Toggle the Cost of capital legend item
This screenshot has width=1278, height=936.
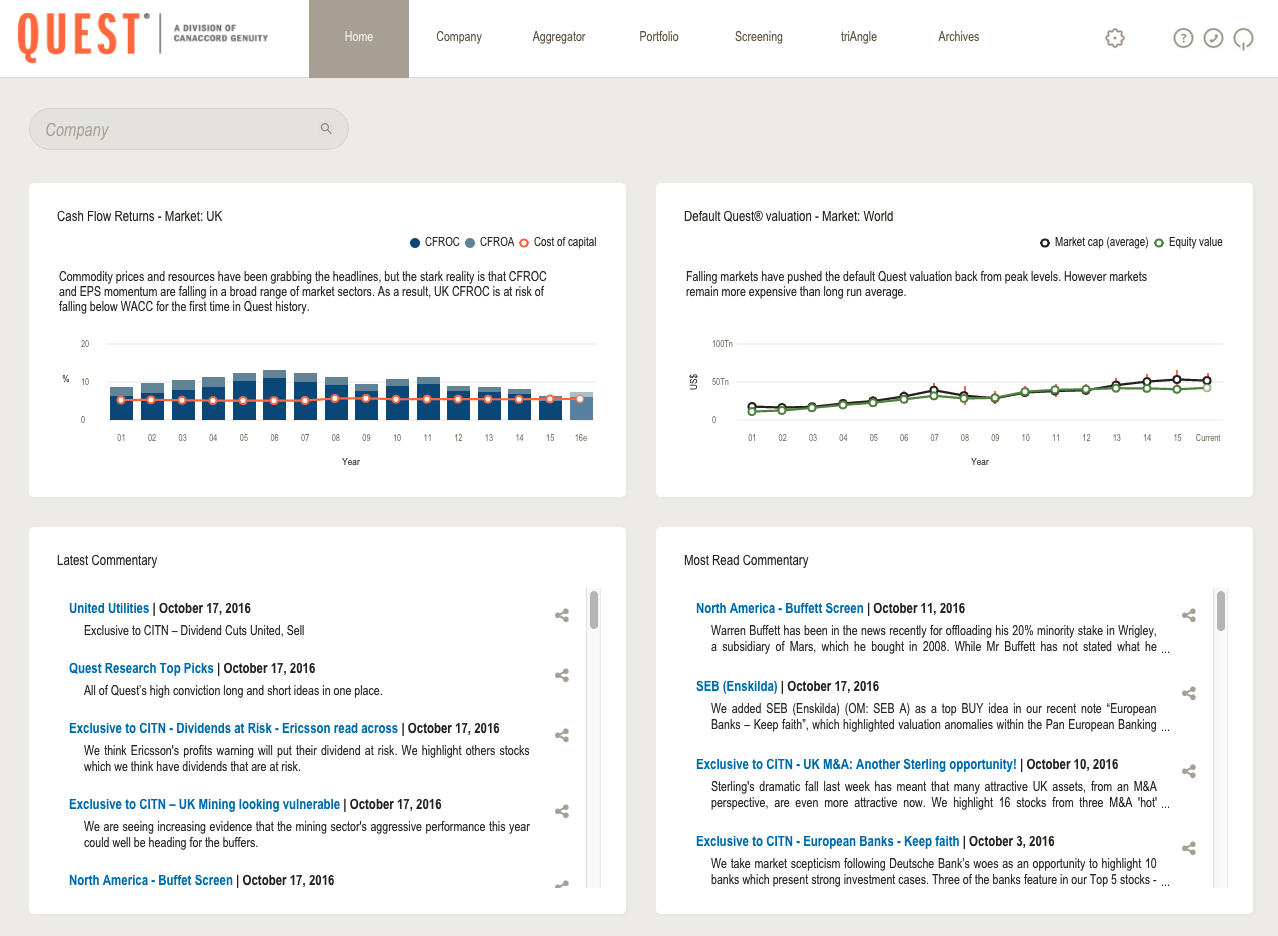tap(557, 242)
